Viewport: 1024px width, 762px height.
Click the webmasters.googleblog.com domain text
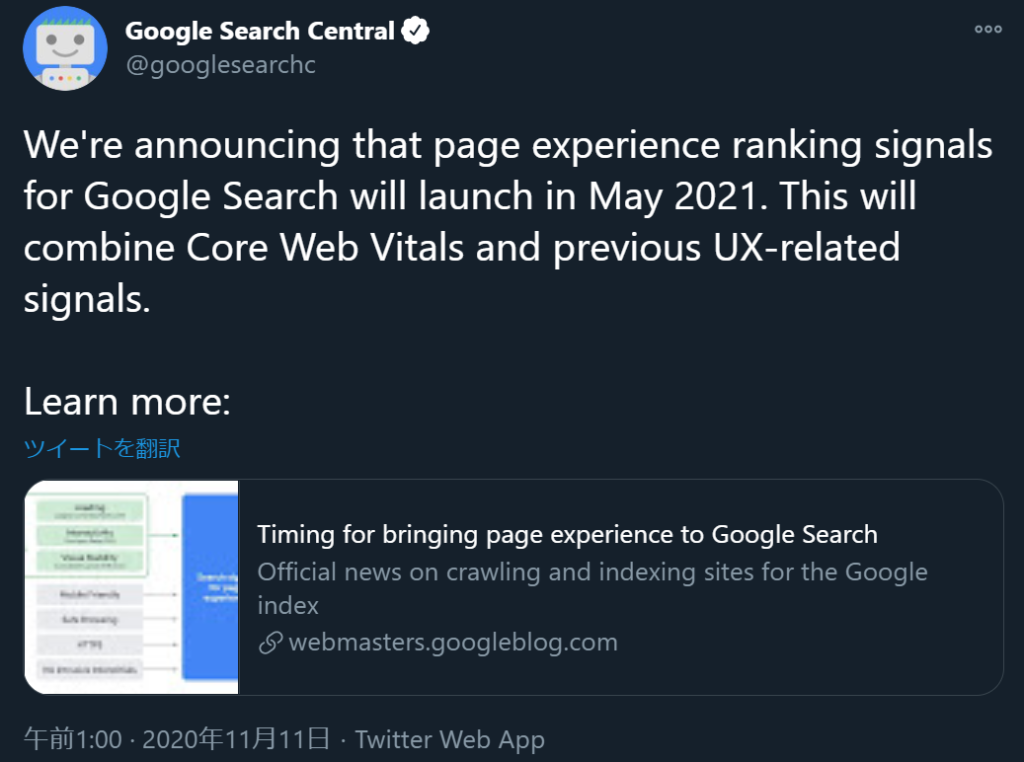(452, 642)
